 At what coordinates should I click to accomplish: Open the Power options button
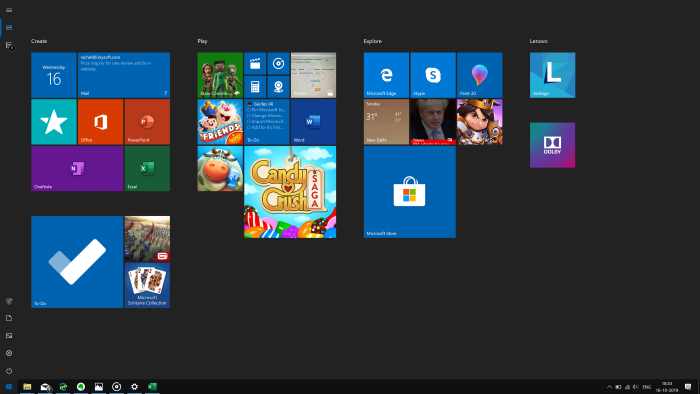(9, 371)
